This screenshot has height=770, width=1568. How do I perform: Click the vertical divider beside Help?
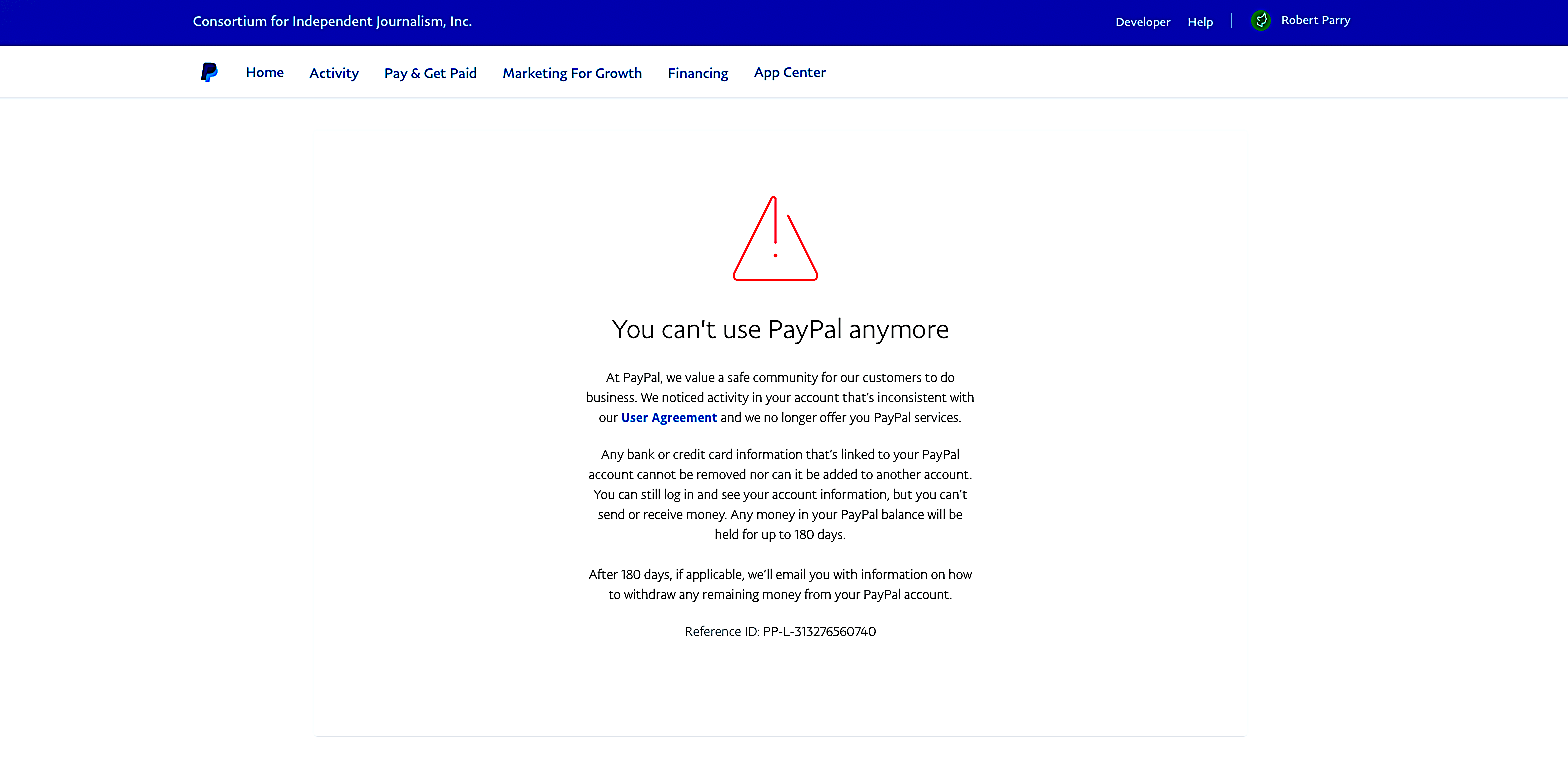(x=1232, y=21)
